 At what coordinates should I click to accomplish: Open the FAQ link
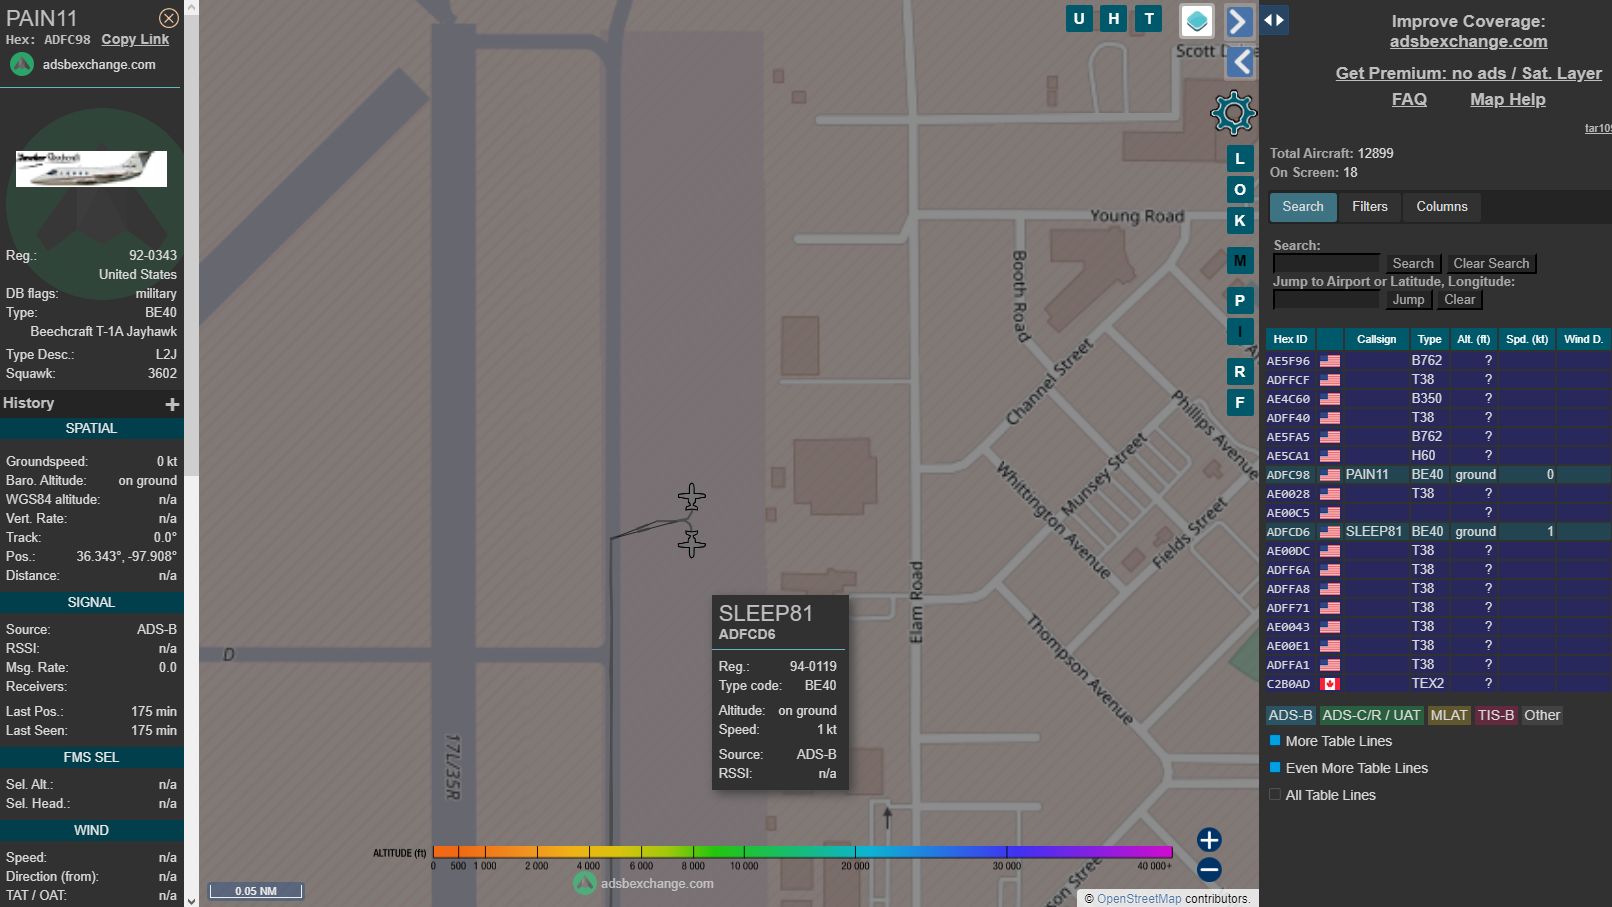(x=1409, y=99)
